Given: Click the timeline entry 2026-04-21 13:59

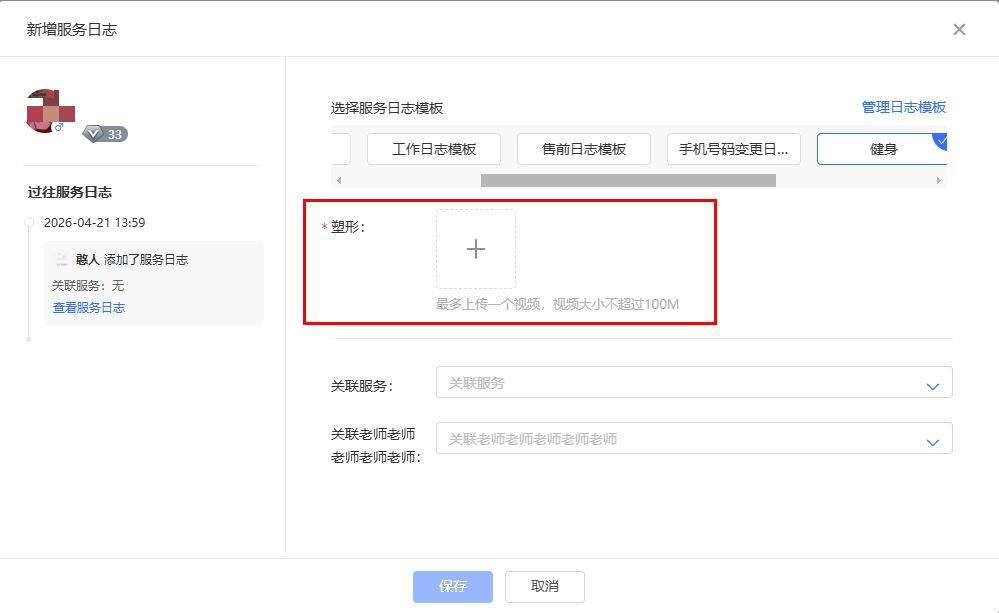Looking at the screenshot, I should pos(94,222).
